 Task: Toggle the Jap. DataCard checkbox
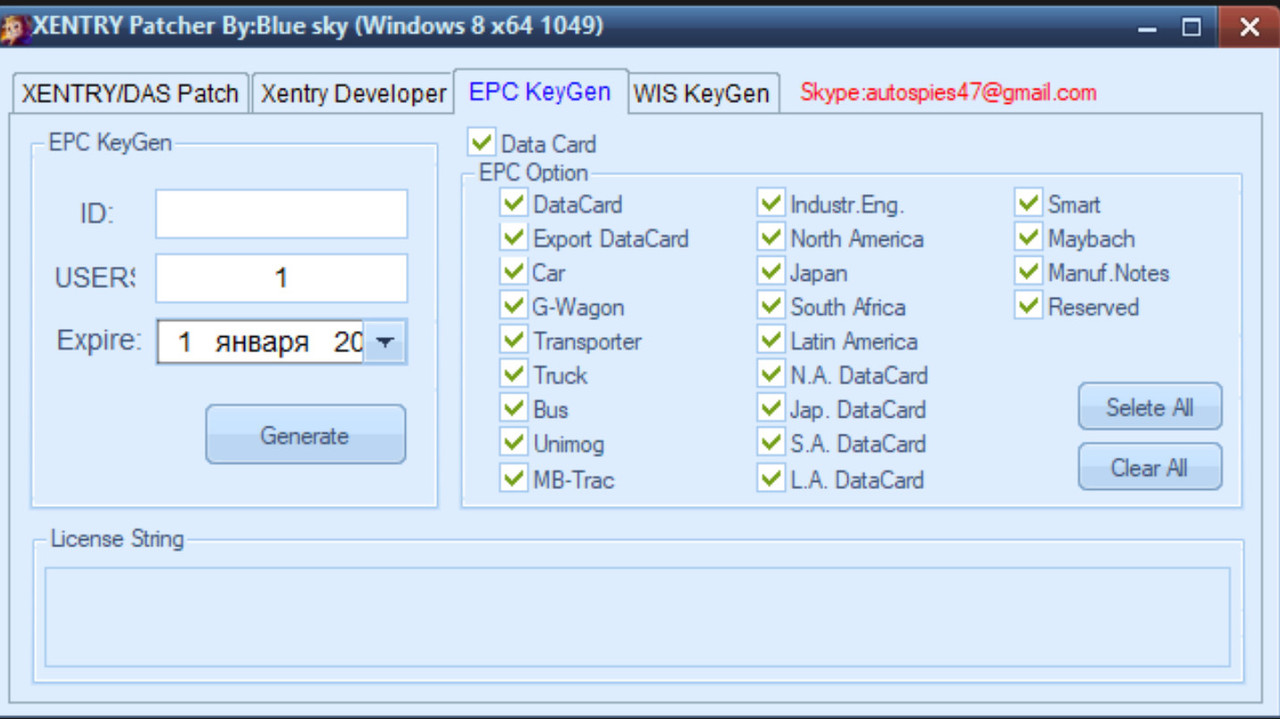click(770, 409)
